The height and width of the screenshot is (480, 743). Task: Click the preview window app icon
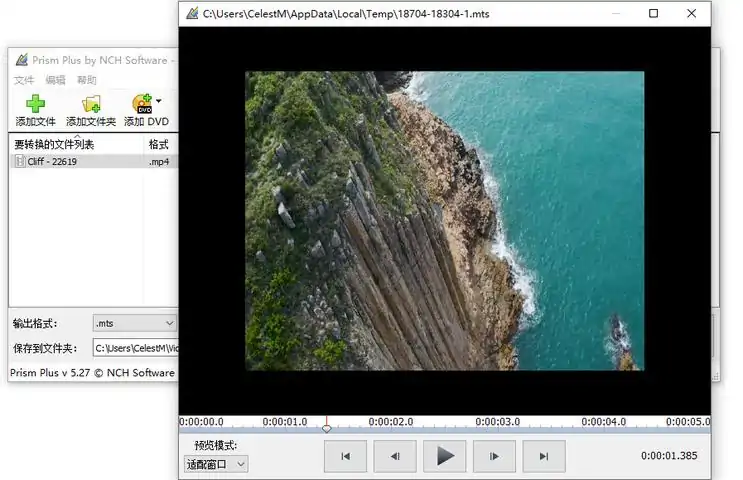(x=192, y=13)
